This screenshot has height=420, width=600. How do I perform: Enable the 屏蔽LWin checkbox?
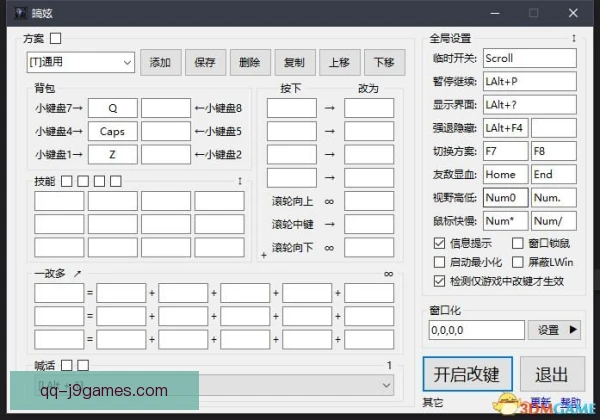pos(518,262)
